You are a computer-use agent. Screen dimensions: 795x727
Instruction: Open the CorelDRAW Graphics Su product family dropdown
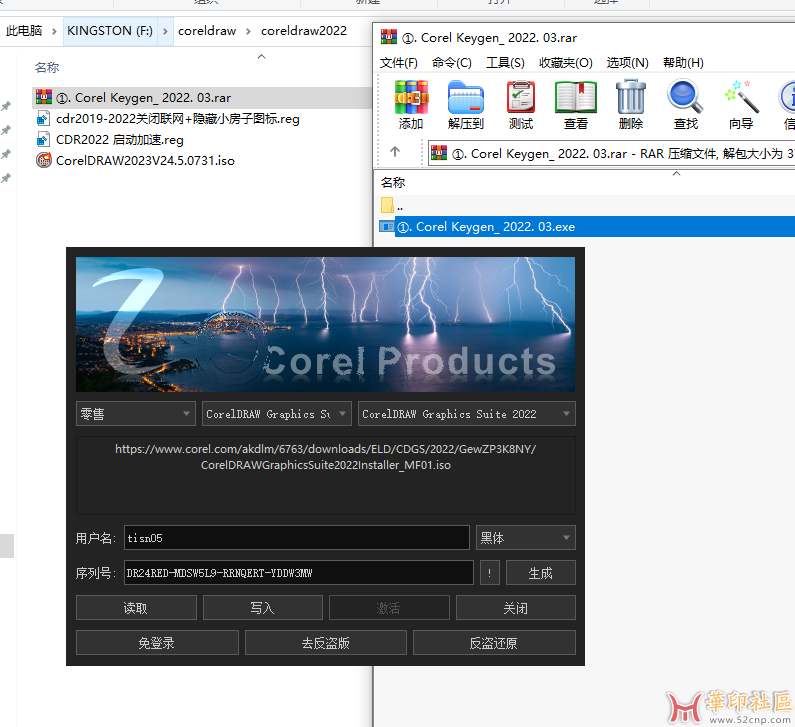[276, 414]
